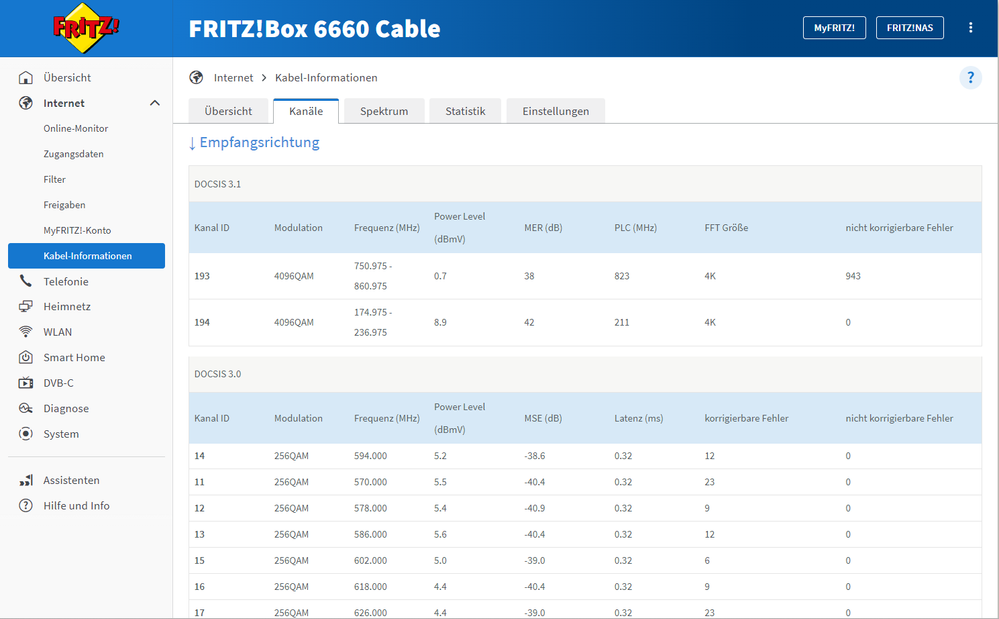Click the Assistenten icon
Image resolution: width=999 pixels, height=619 pixels.
pos(26,481)
